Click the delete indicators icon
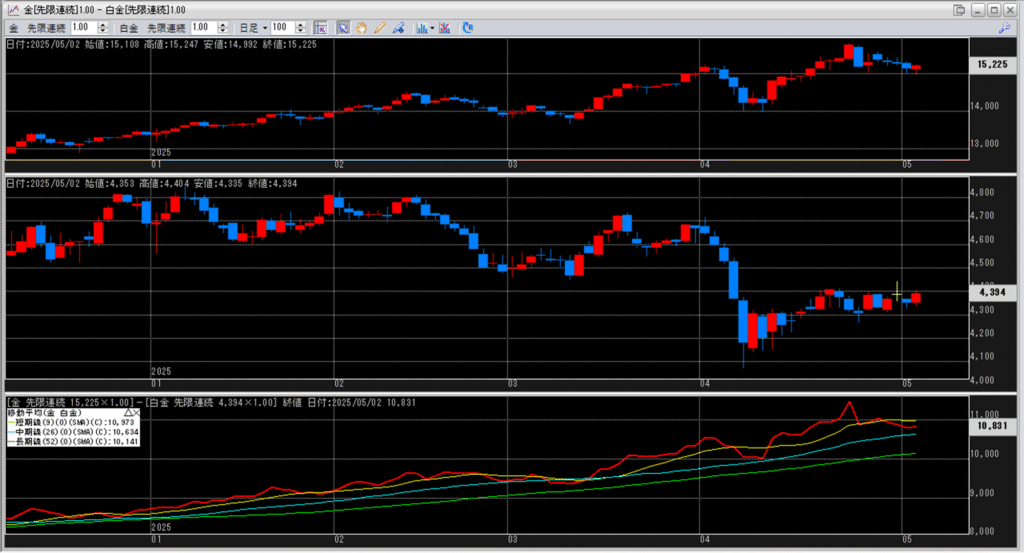The height and width of the screenshot is (553, 1024). pyautogui.click(x=444, y=27)
